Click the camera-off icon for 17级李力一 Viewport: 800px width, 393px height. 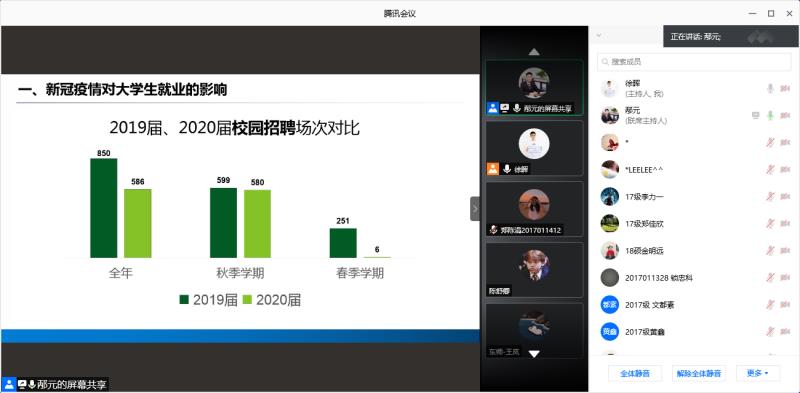click(x=785, y=196)
